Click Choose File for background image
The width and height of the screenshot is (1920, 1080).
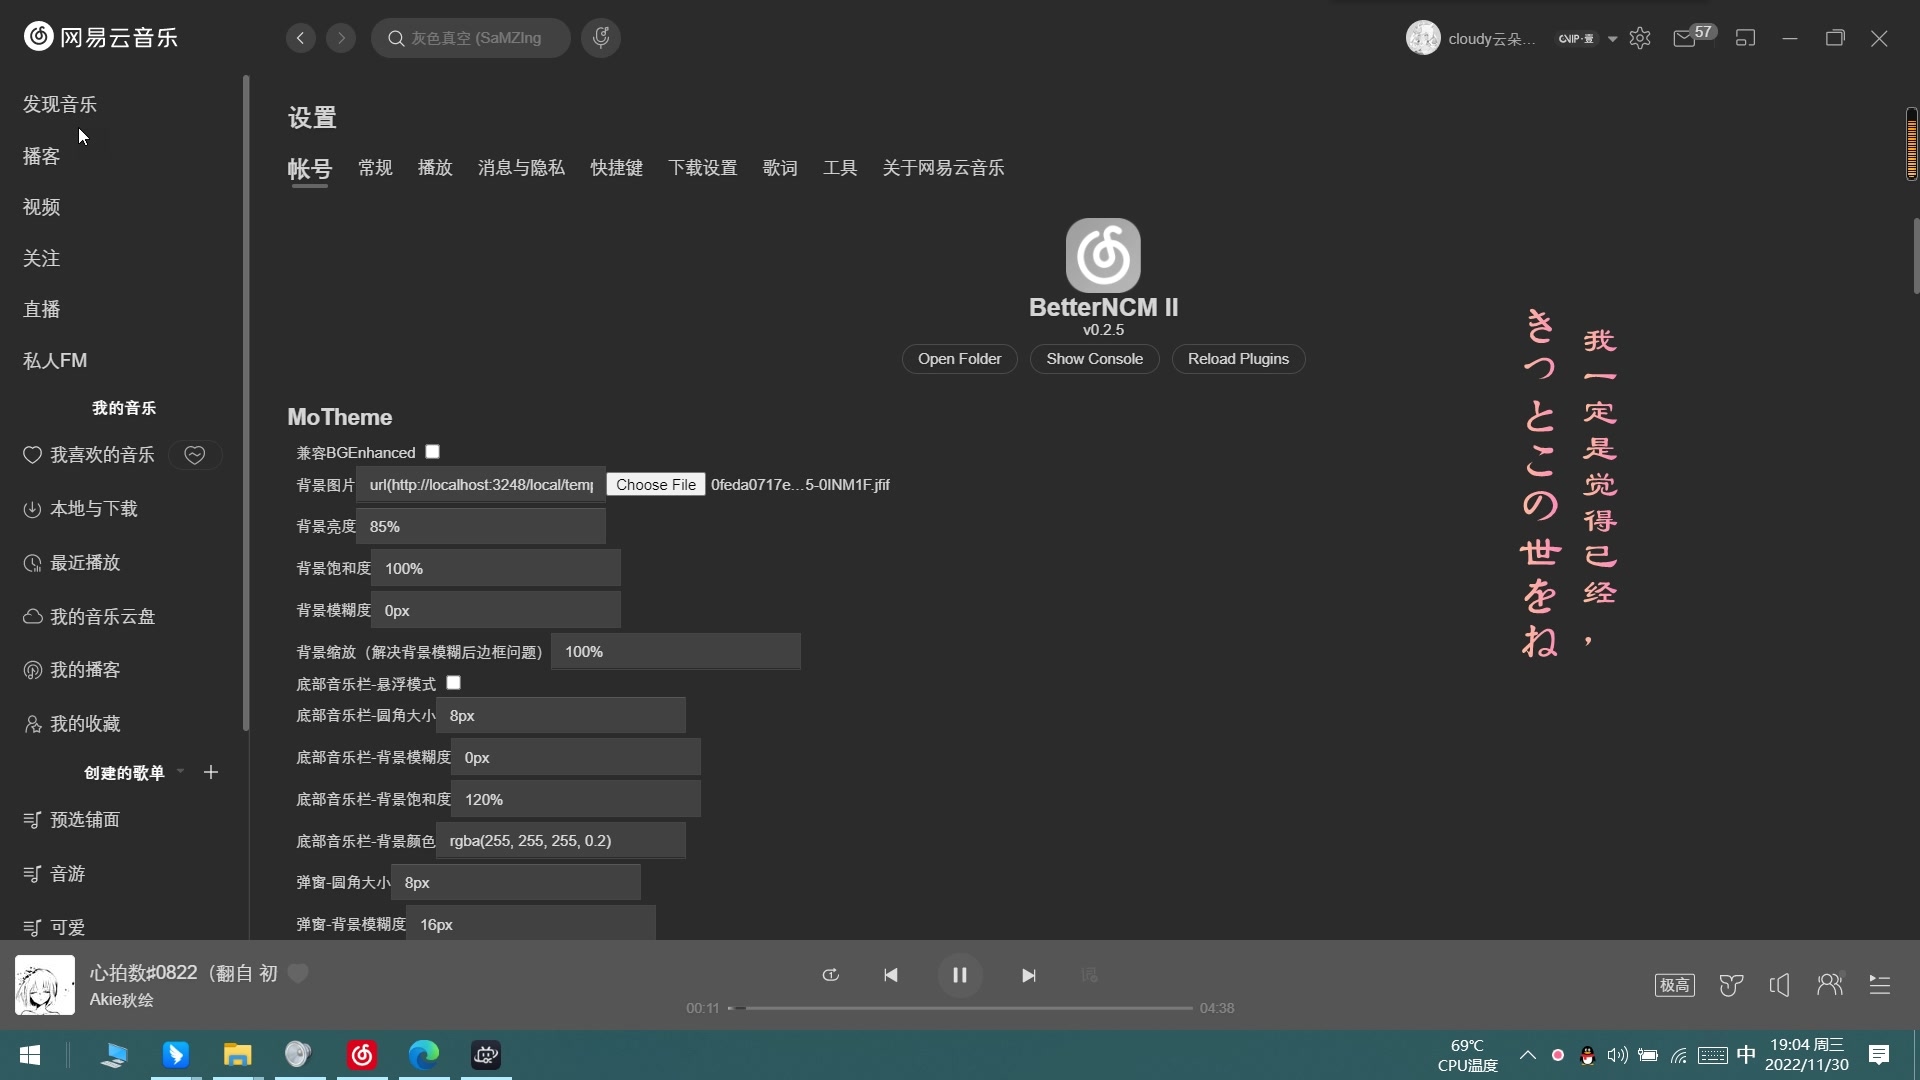point(655,485)
